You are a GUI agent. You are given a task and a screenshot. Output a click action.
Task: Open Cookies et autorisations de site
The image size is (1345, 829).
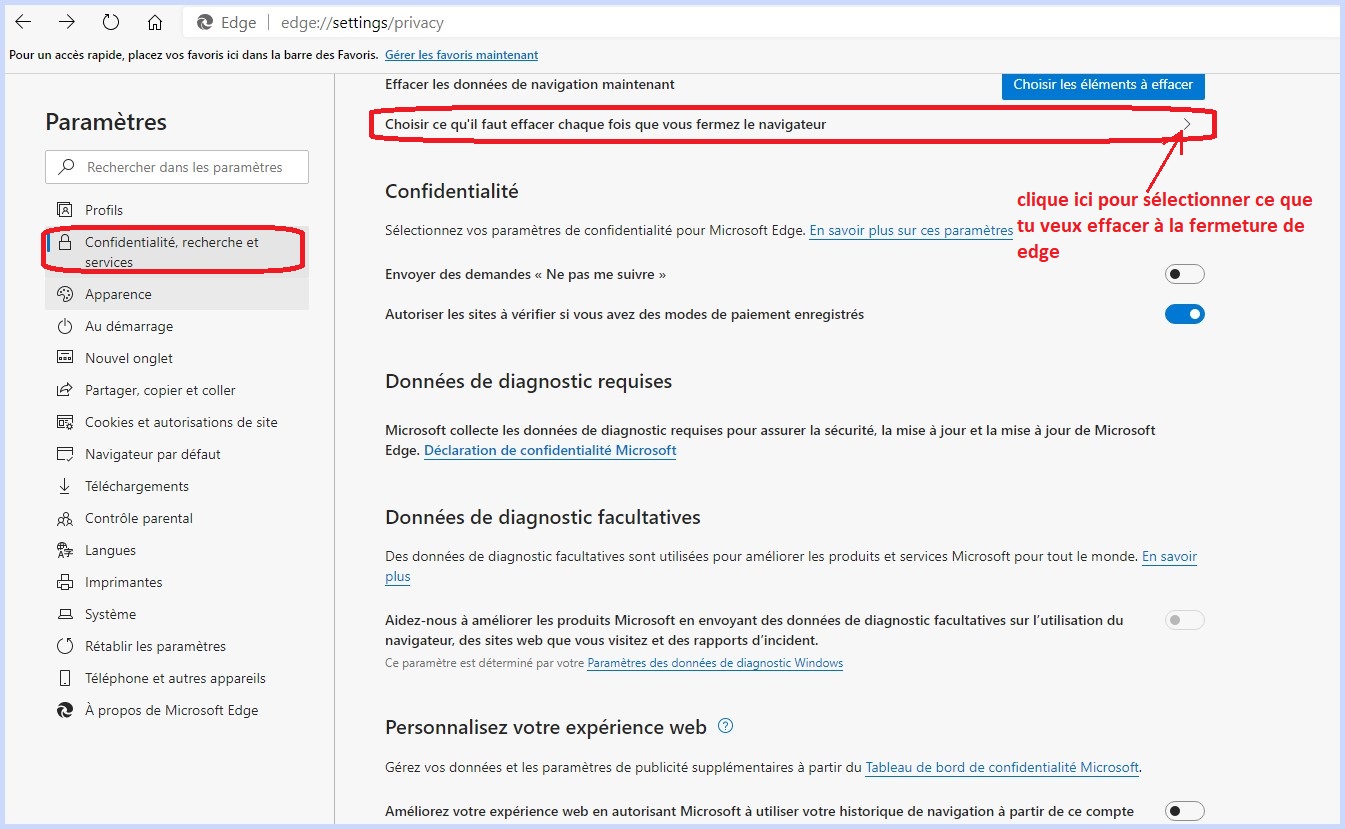click(177, 422)
